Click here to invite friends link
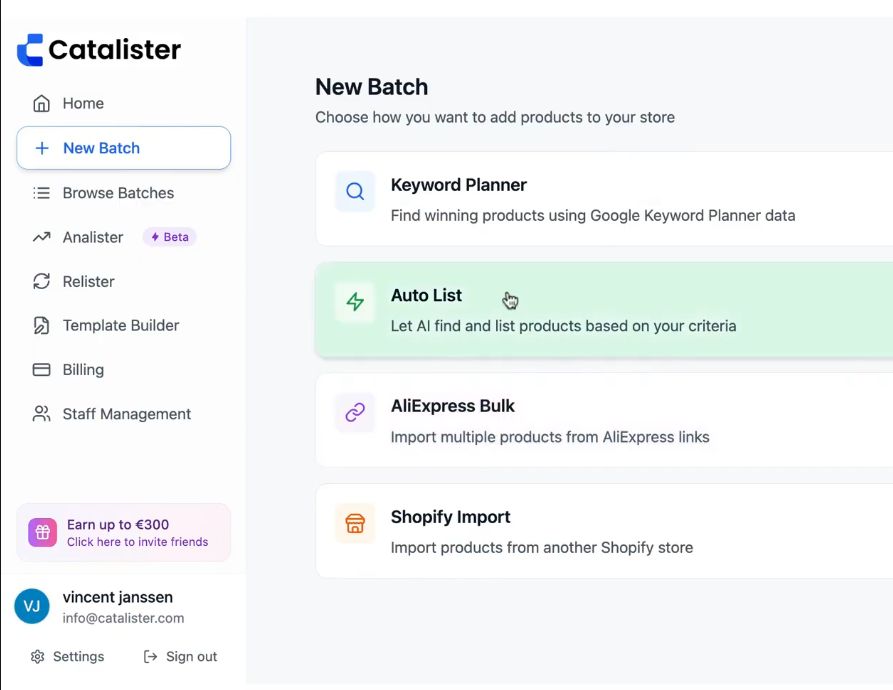 137,542
